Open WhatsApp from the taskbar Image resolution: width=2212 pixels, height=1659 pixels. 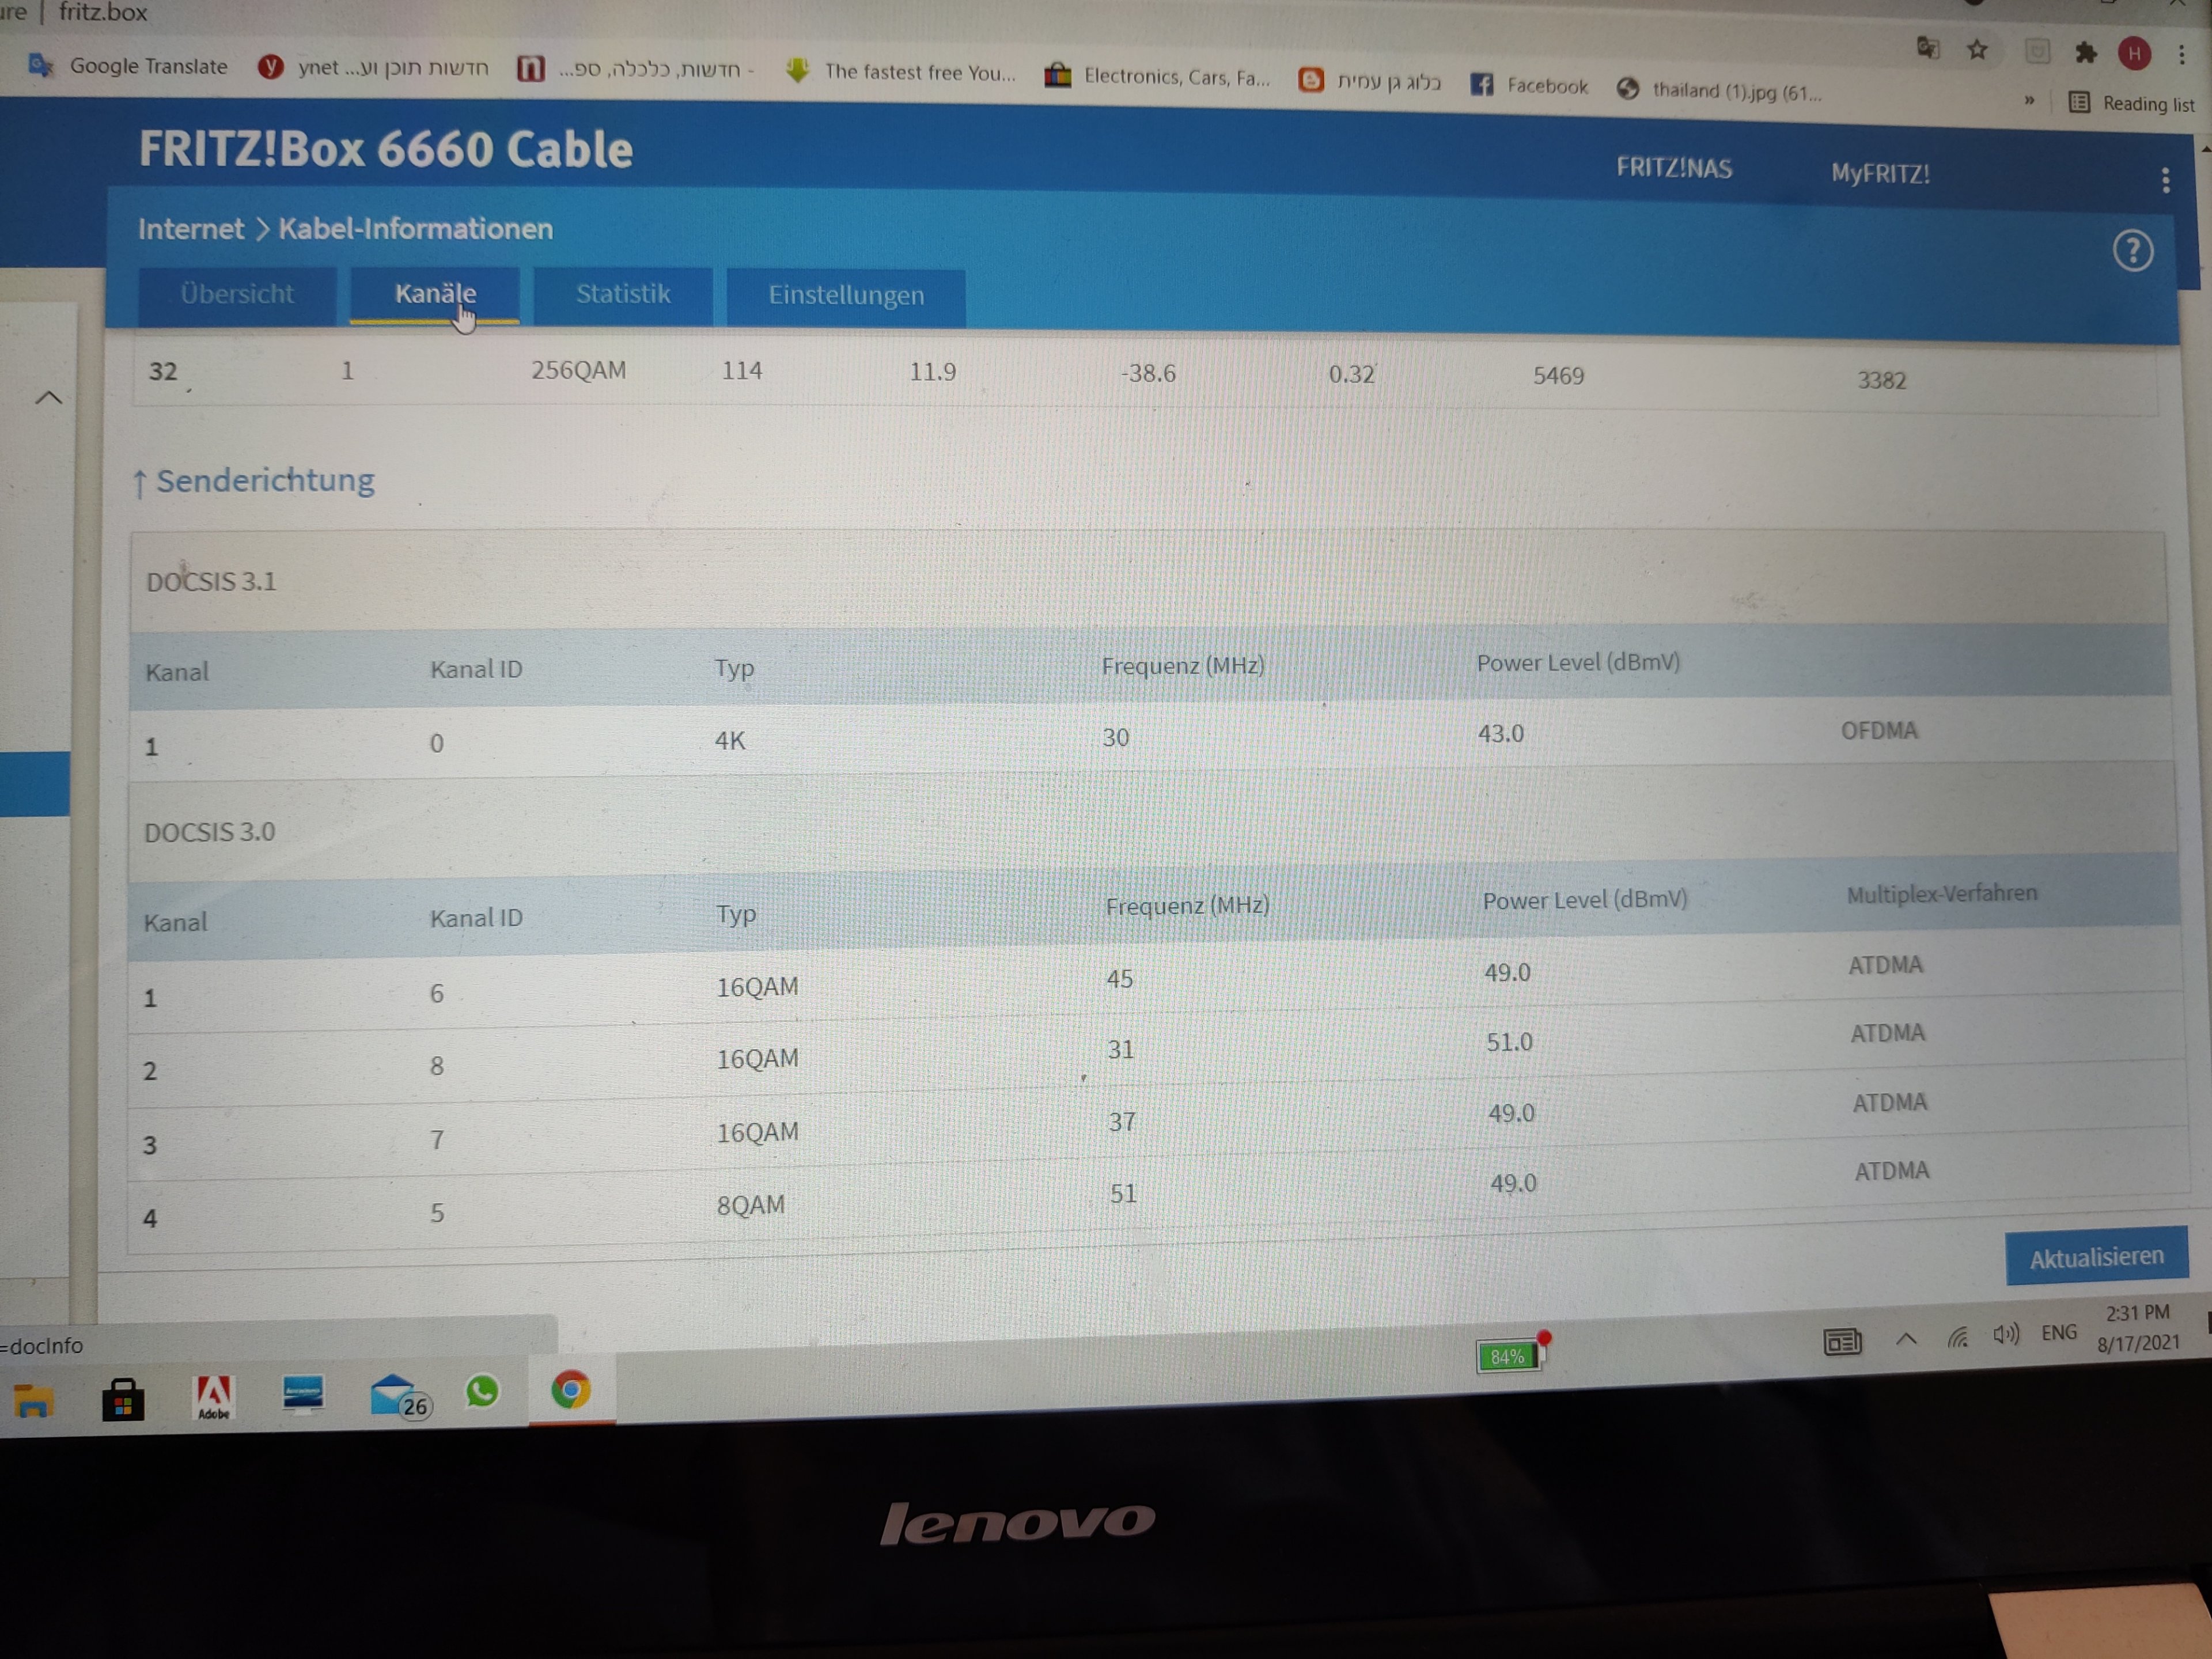point(482,1391)
